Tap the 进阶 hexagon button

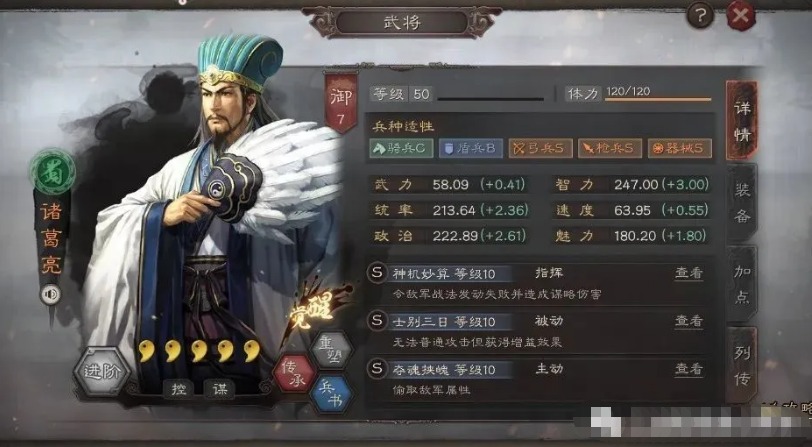coord(102,371)
